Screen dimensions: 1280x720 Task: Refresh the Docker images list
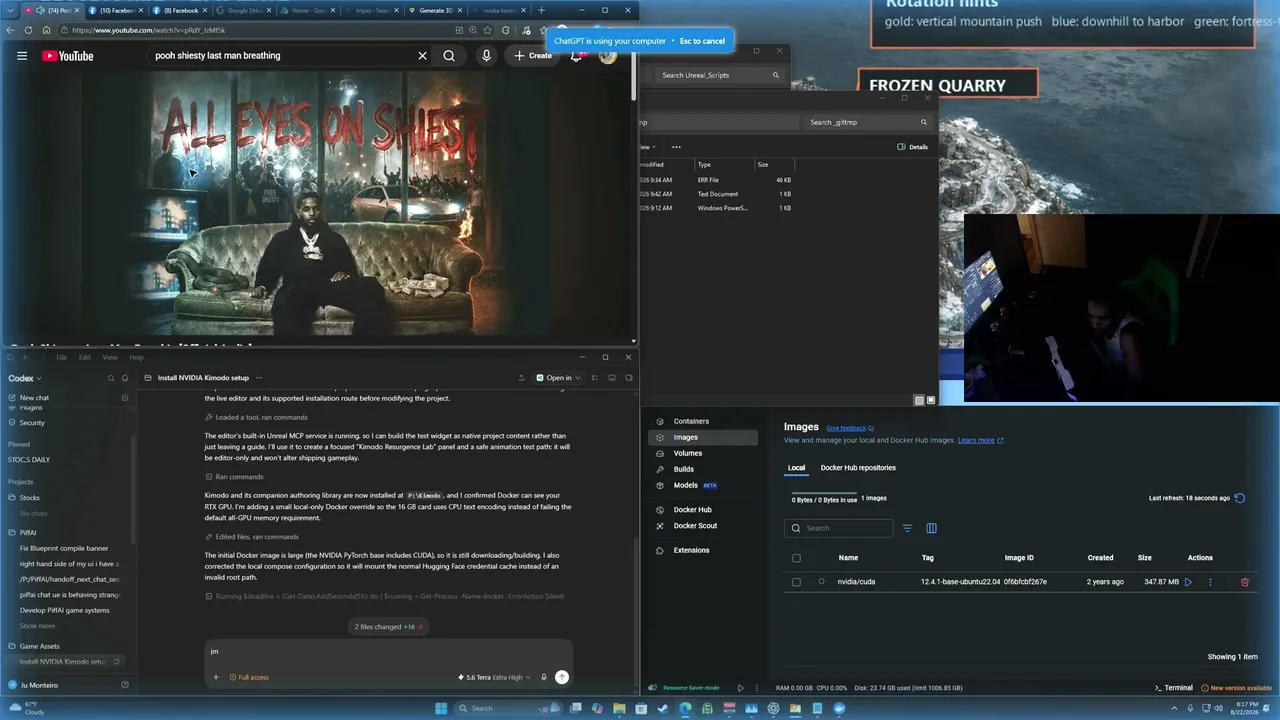pos(1240,498)
